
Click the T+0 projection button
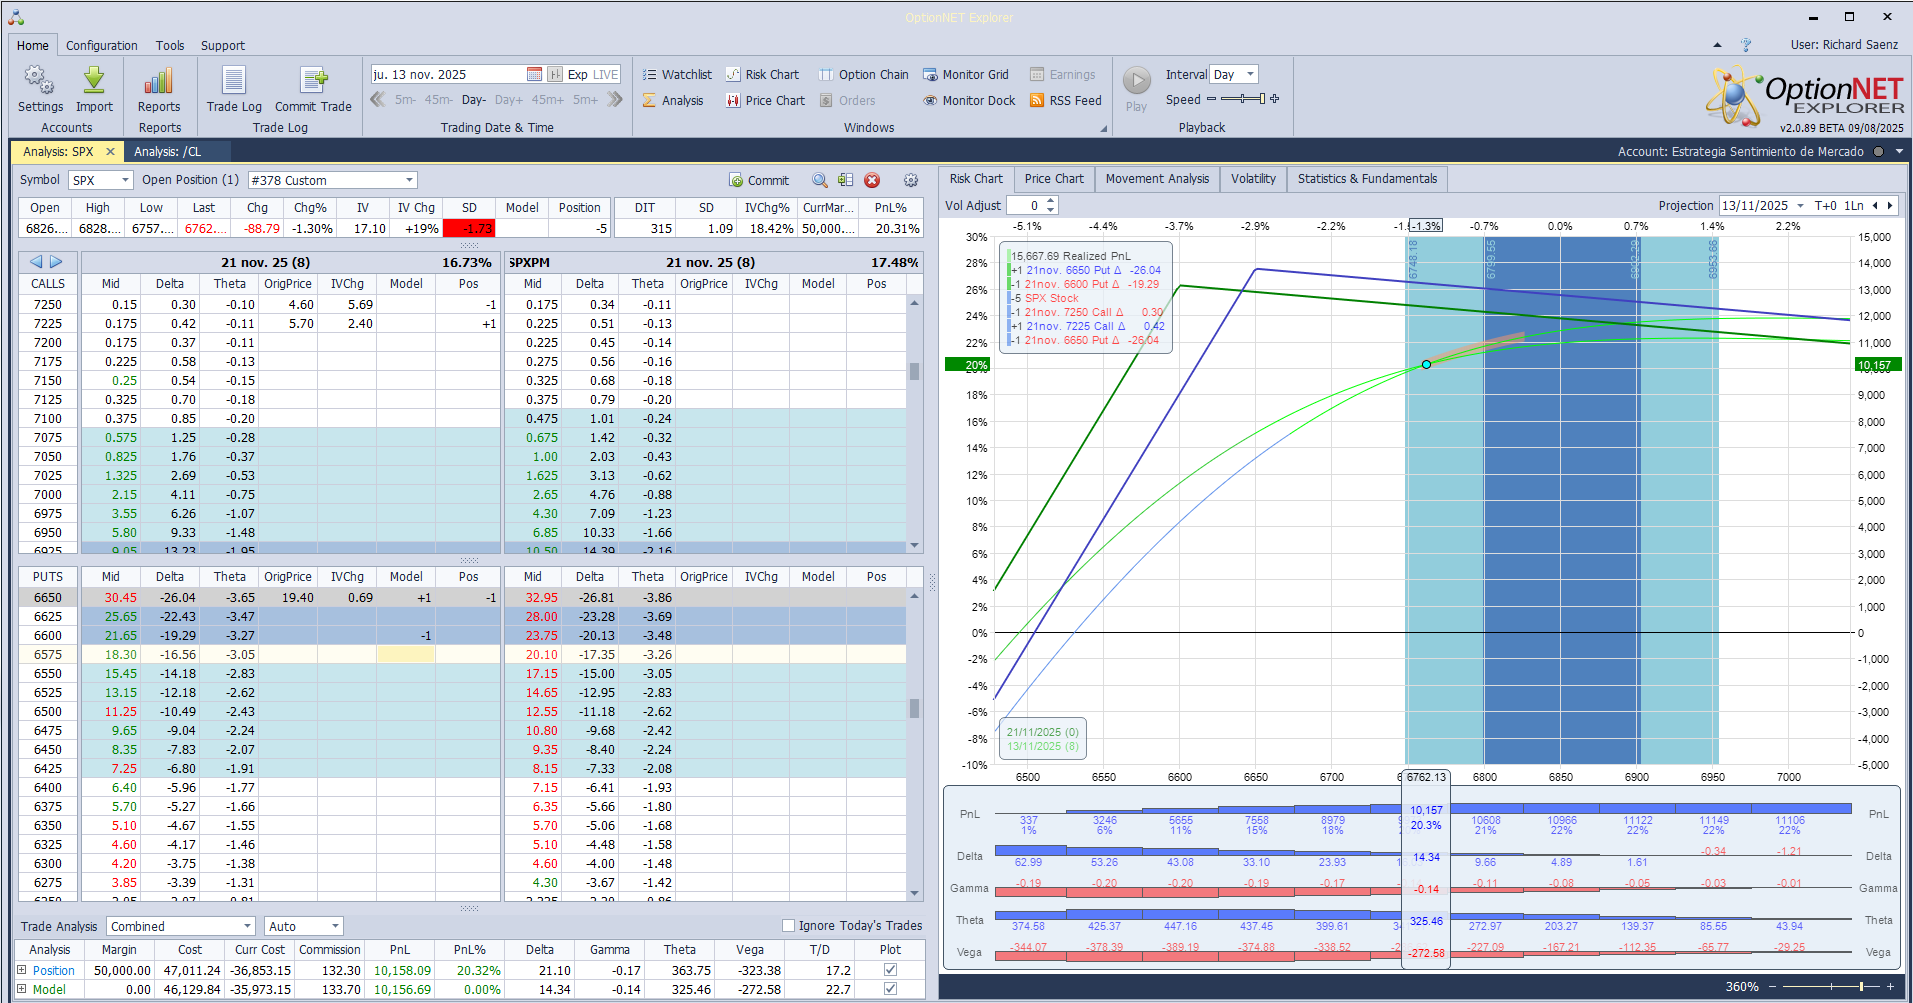click(x=1826, y=205)
